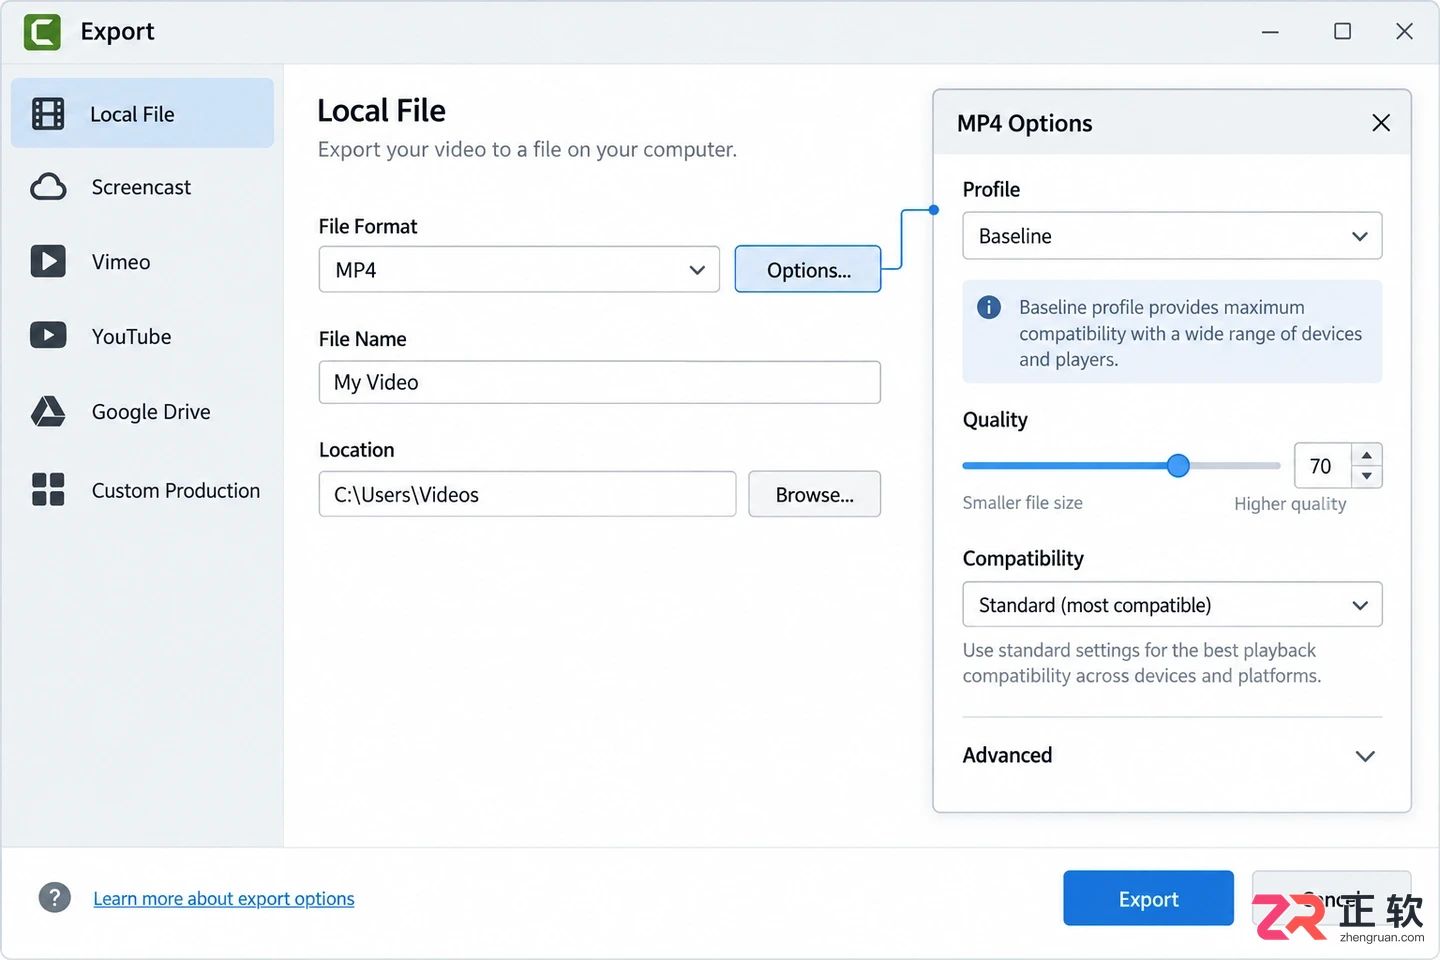
Task: Click the YouTube play icon
Action: coord(48,335)
